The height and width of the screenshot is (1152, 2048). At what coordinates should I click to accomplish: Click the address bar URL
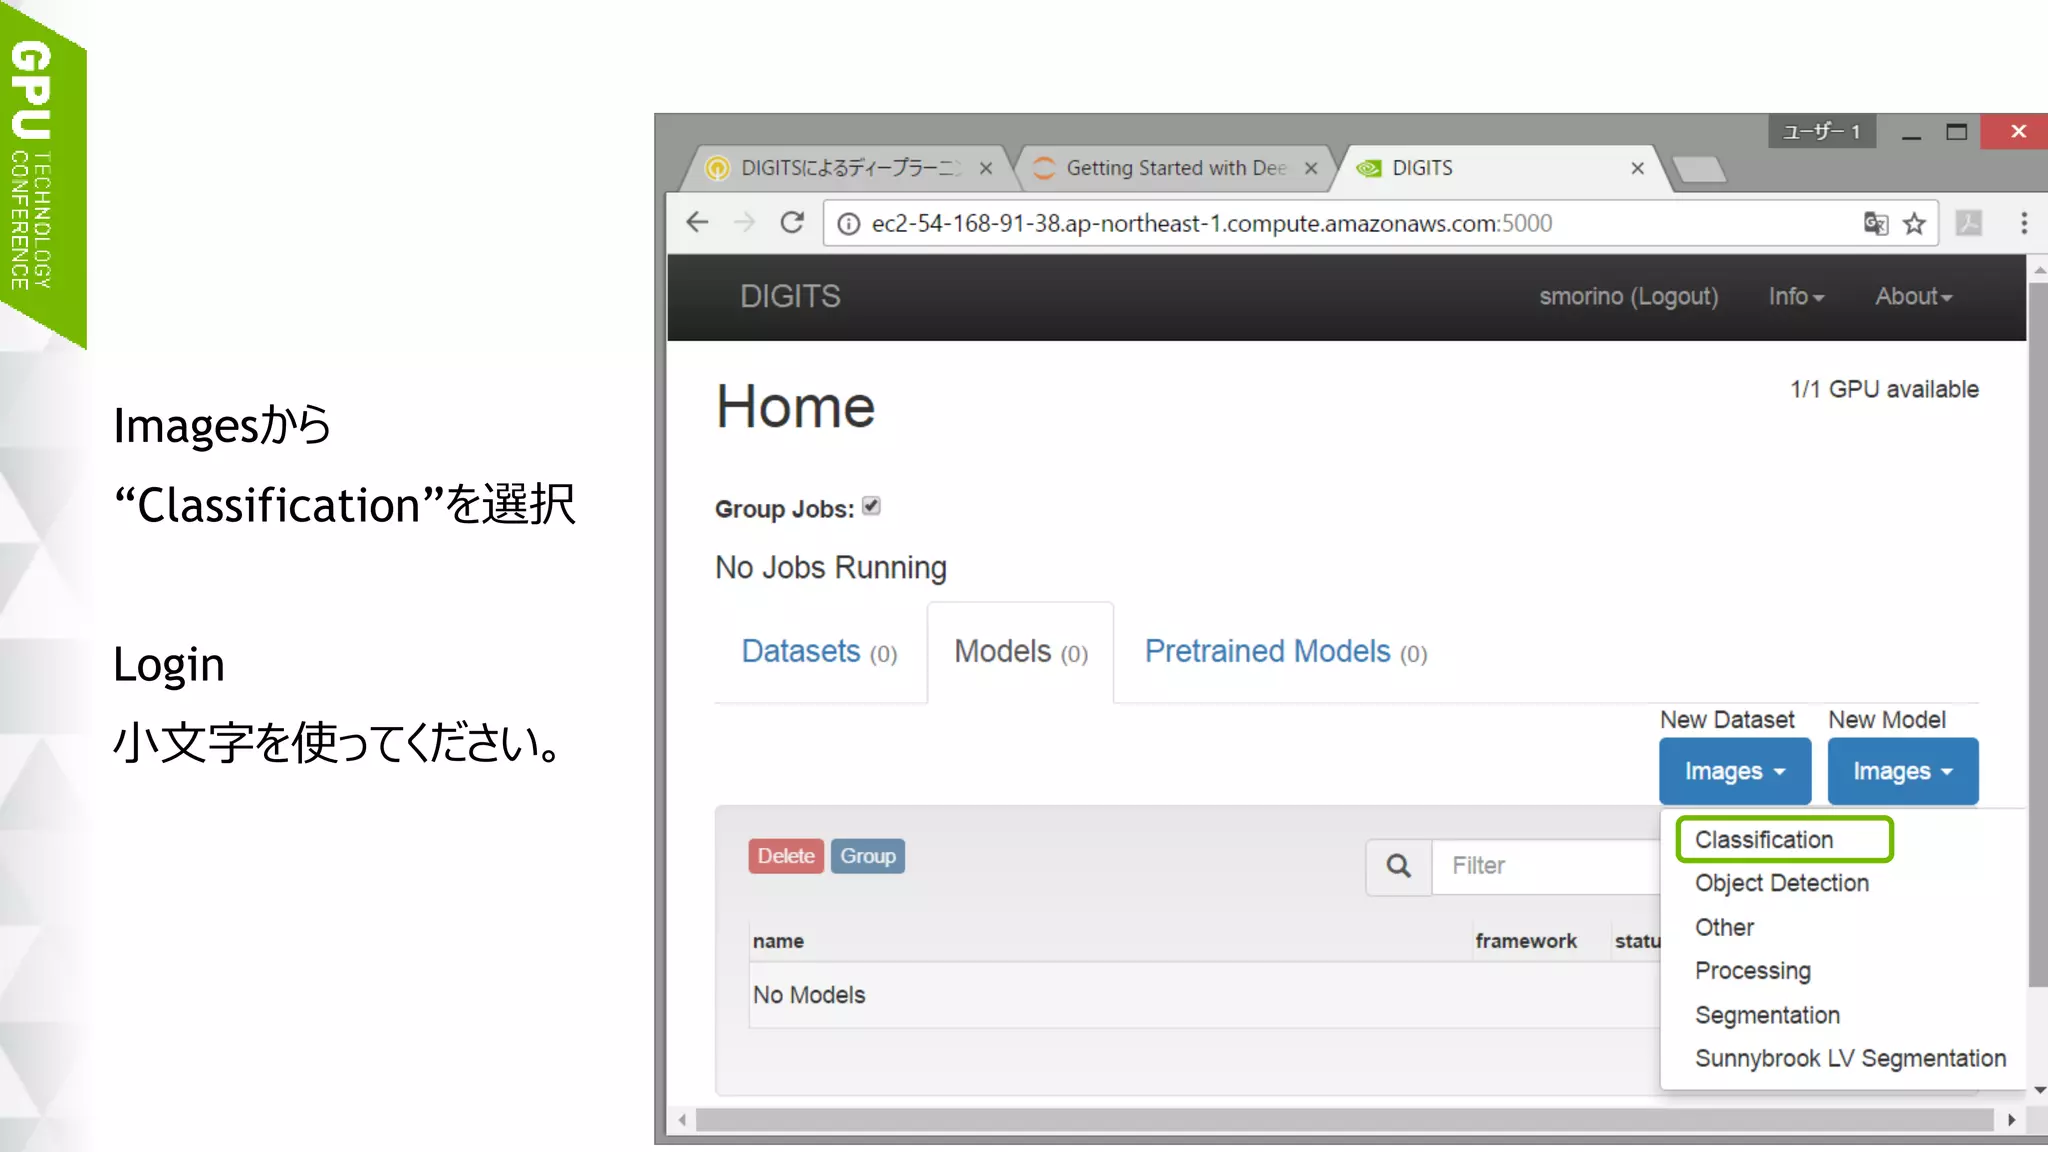[x=1212, y=223]
